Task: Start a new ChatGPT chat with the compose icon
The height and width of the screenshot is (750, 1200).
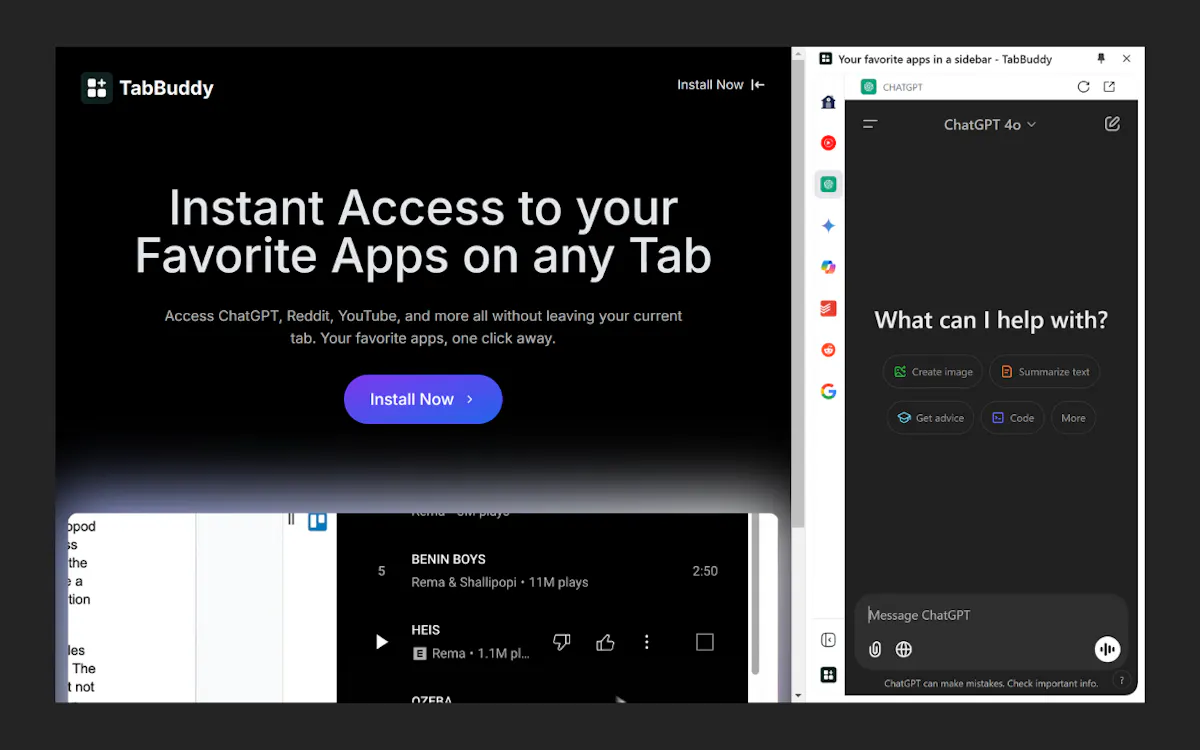Action: [1112, 124]
